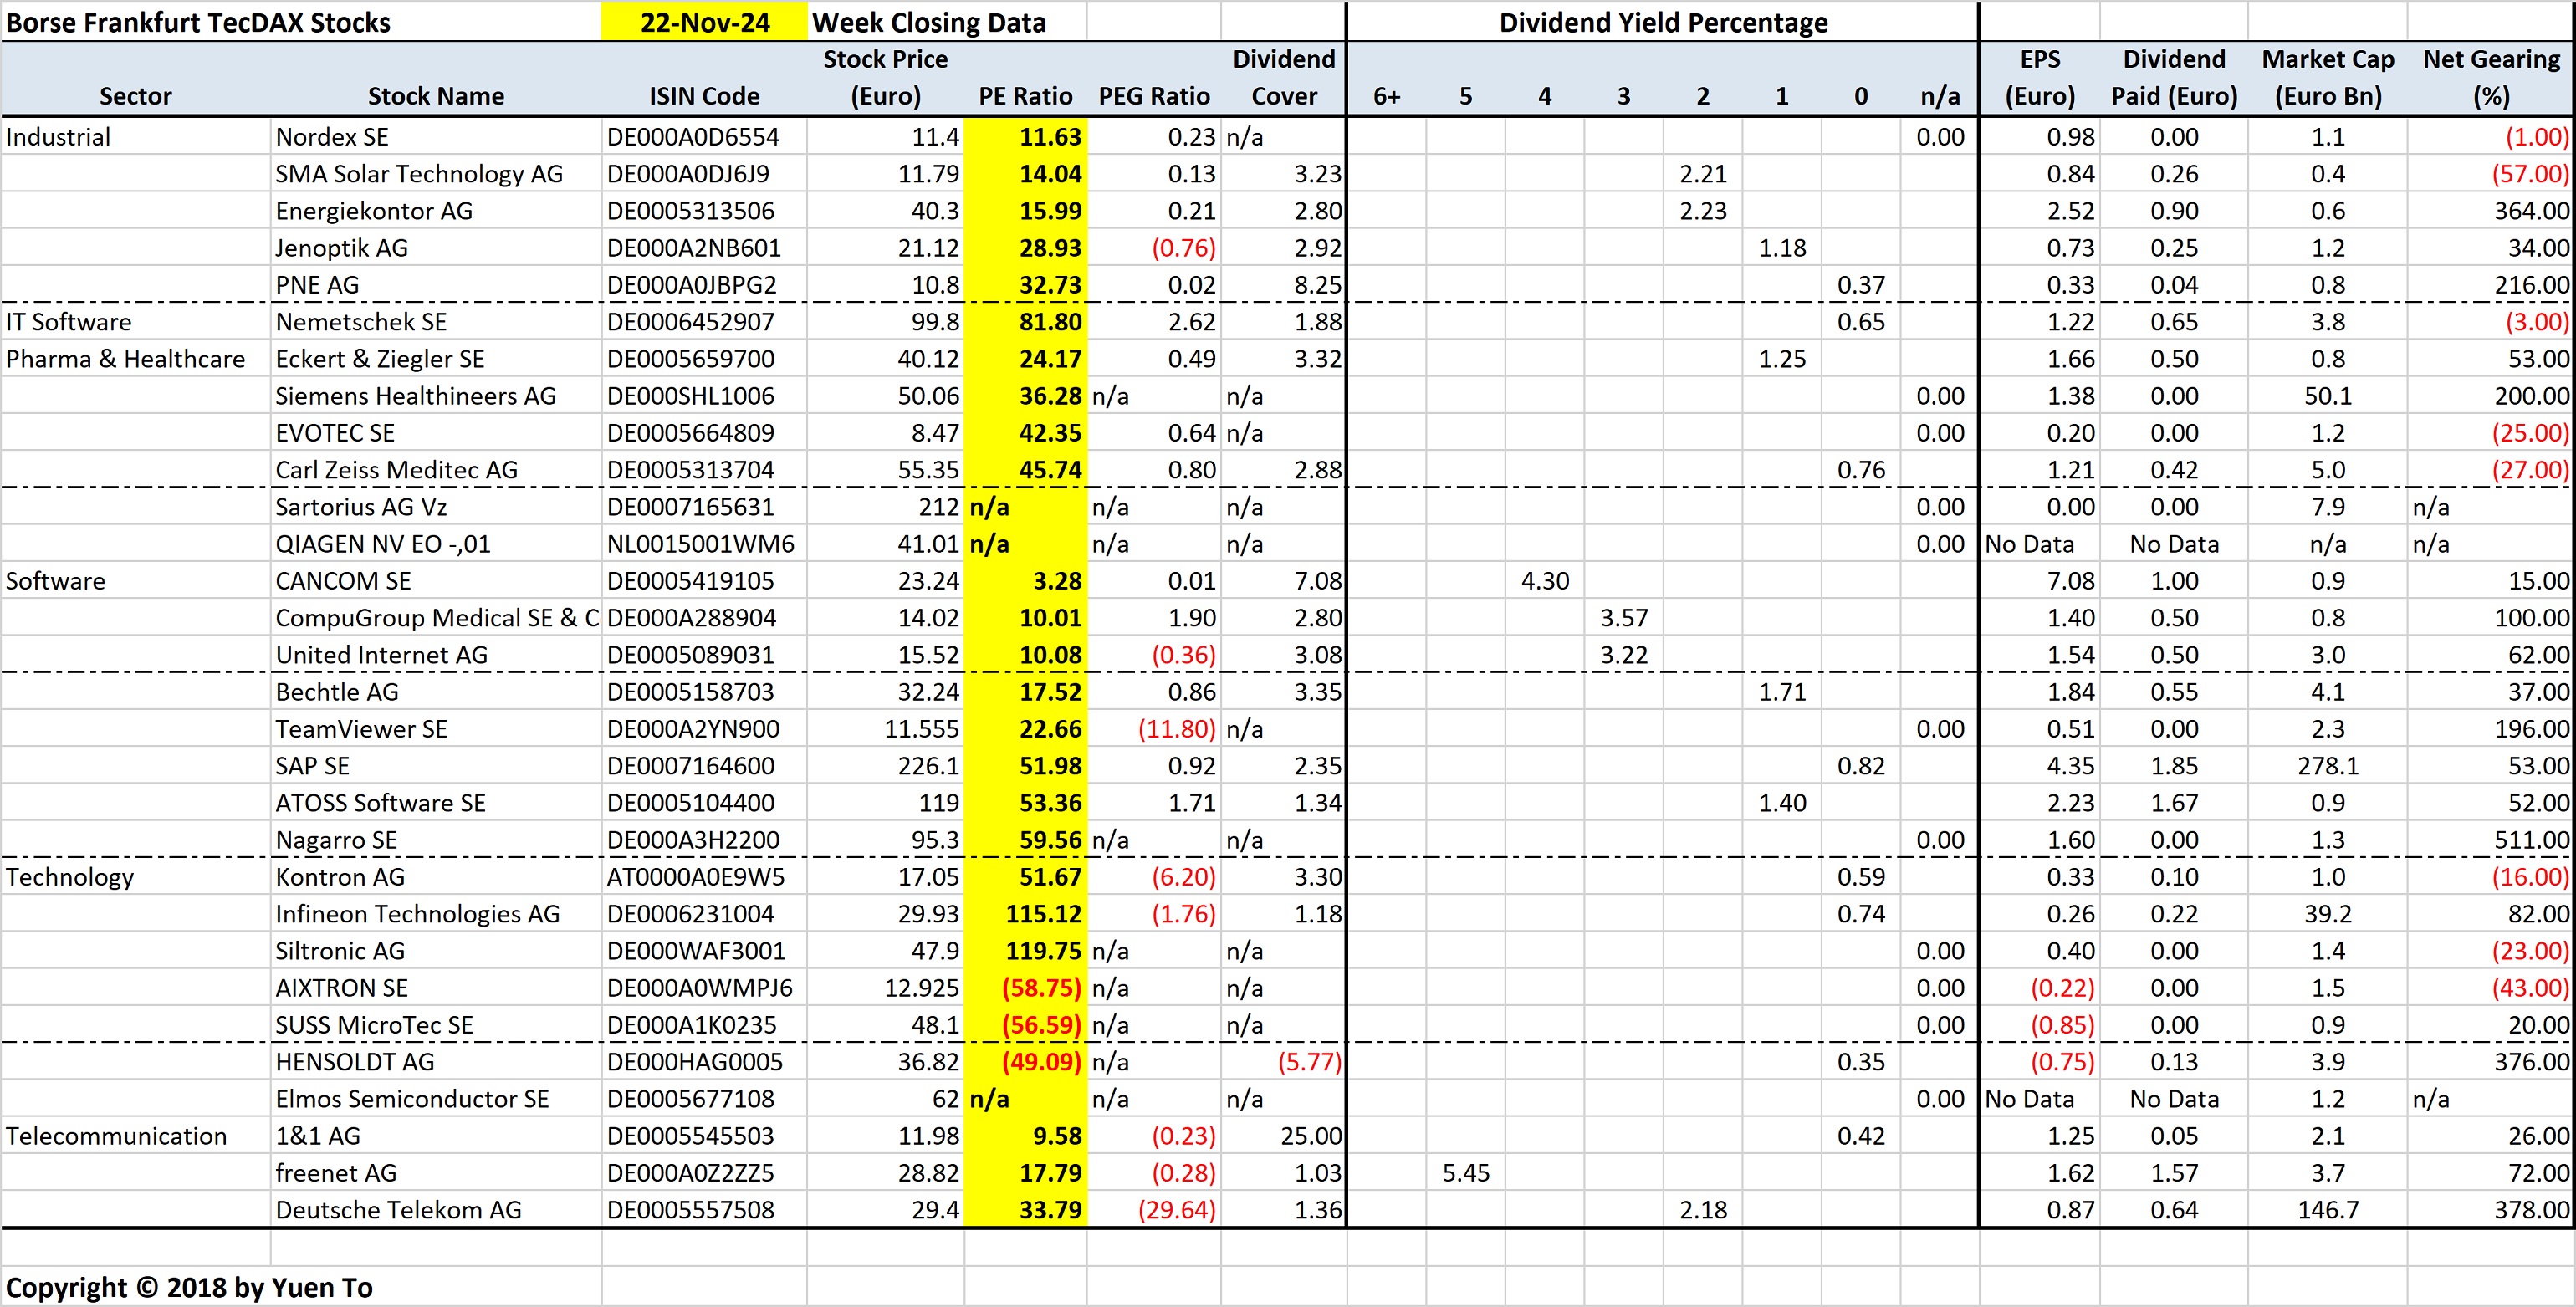Click freenet AG dividend yield 5.45
This screenshot has width=2576, height=1307.
pyautogui.click(x=1466, y=1173)
